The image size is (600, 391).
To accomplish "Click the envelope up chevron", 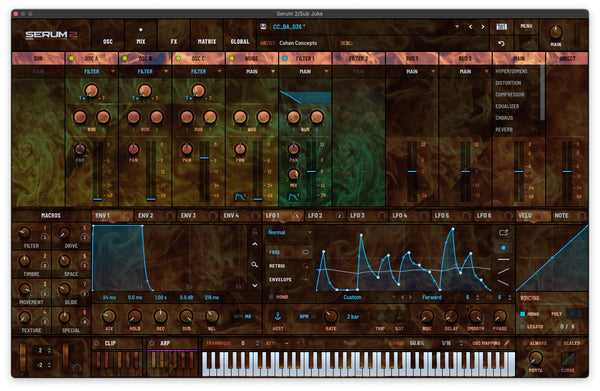I will pos(254,244).
